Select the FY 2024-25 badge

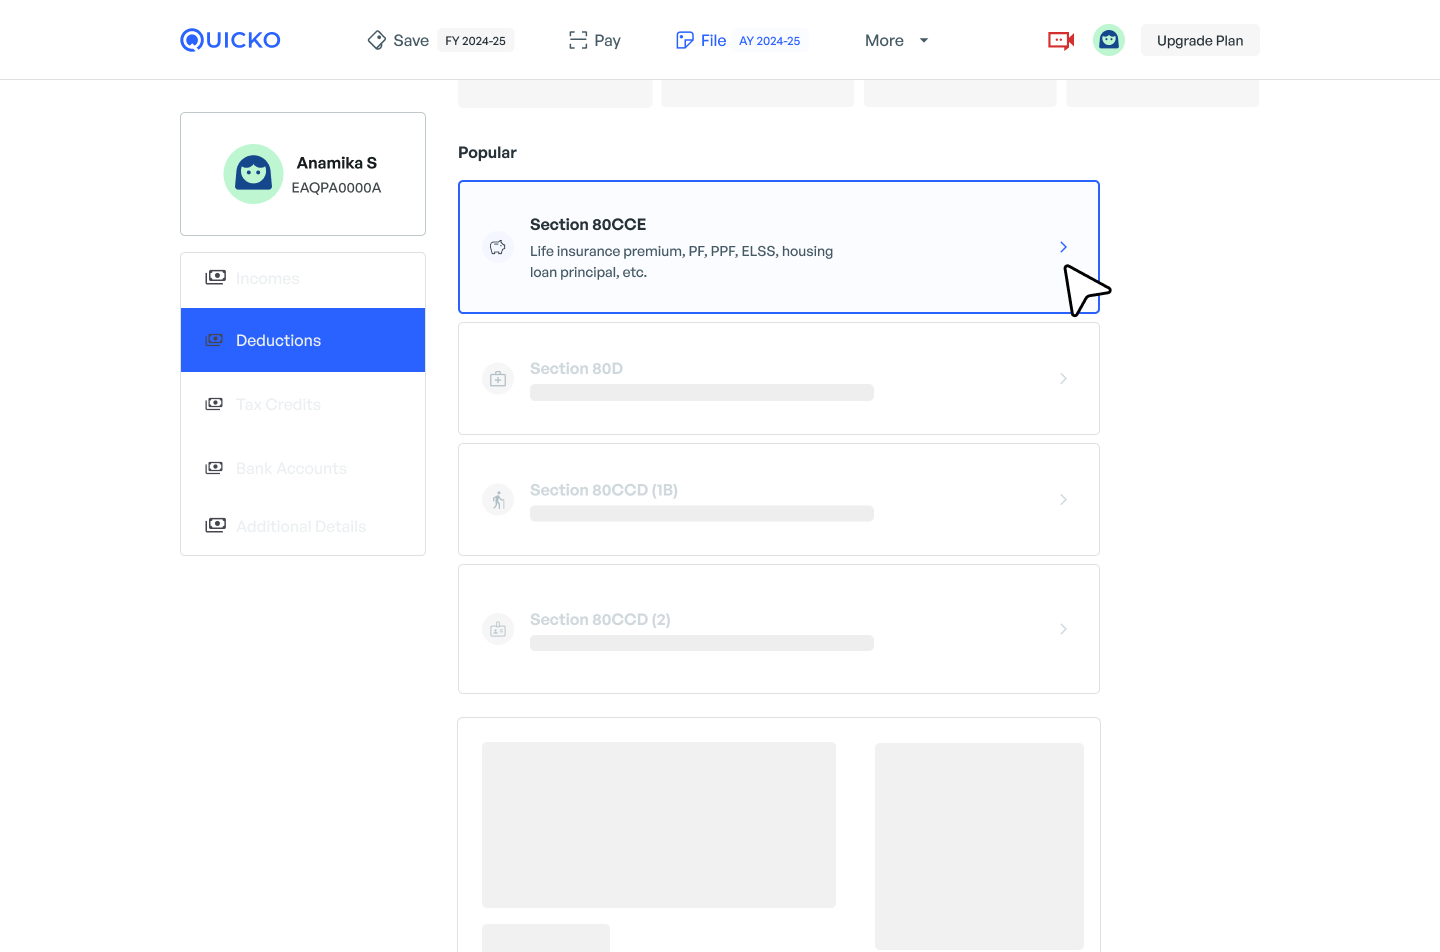click(x=475, y=41)
